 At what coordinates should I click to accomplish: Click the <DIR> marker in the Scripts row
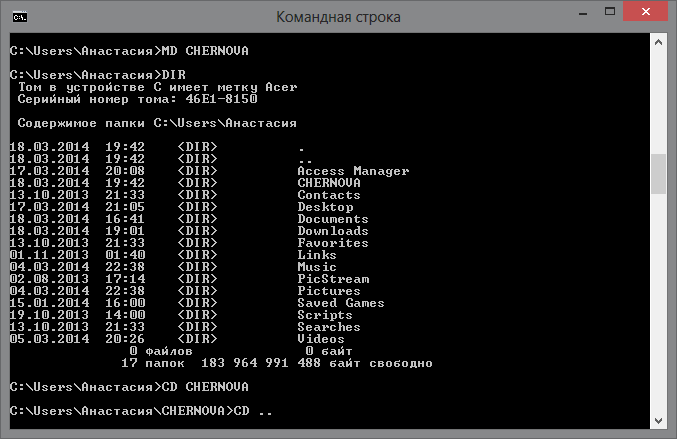[197, 315]
